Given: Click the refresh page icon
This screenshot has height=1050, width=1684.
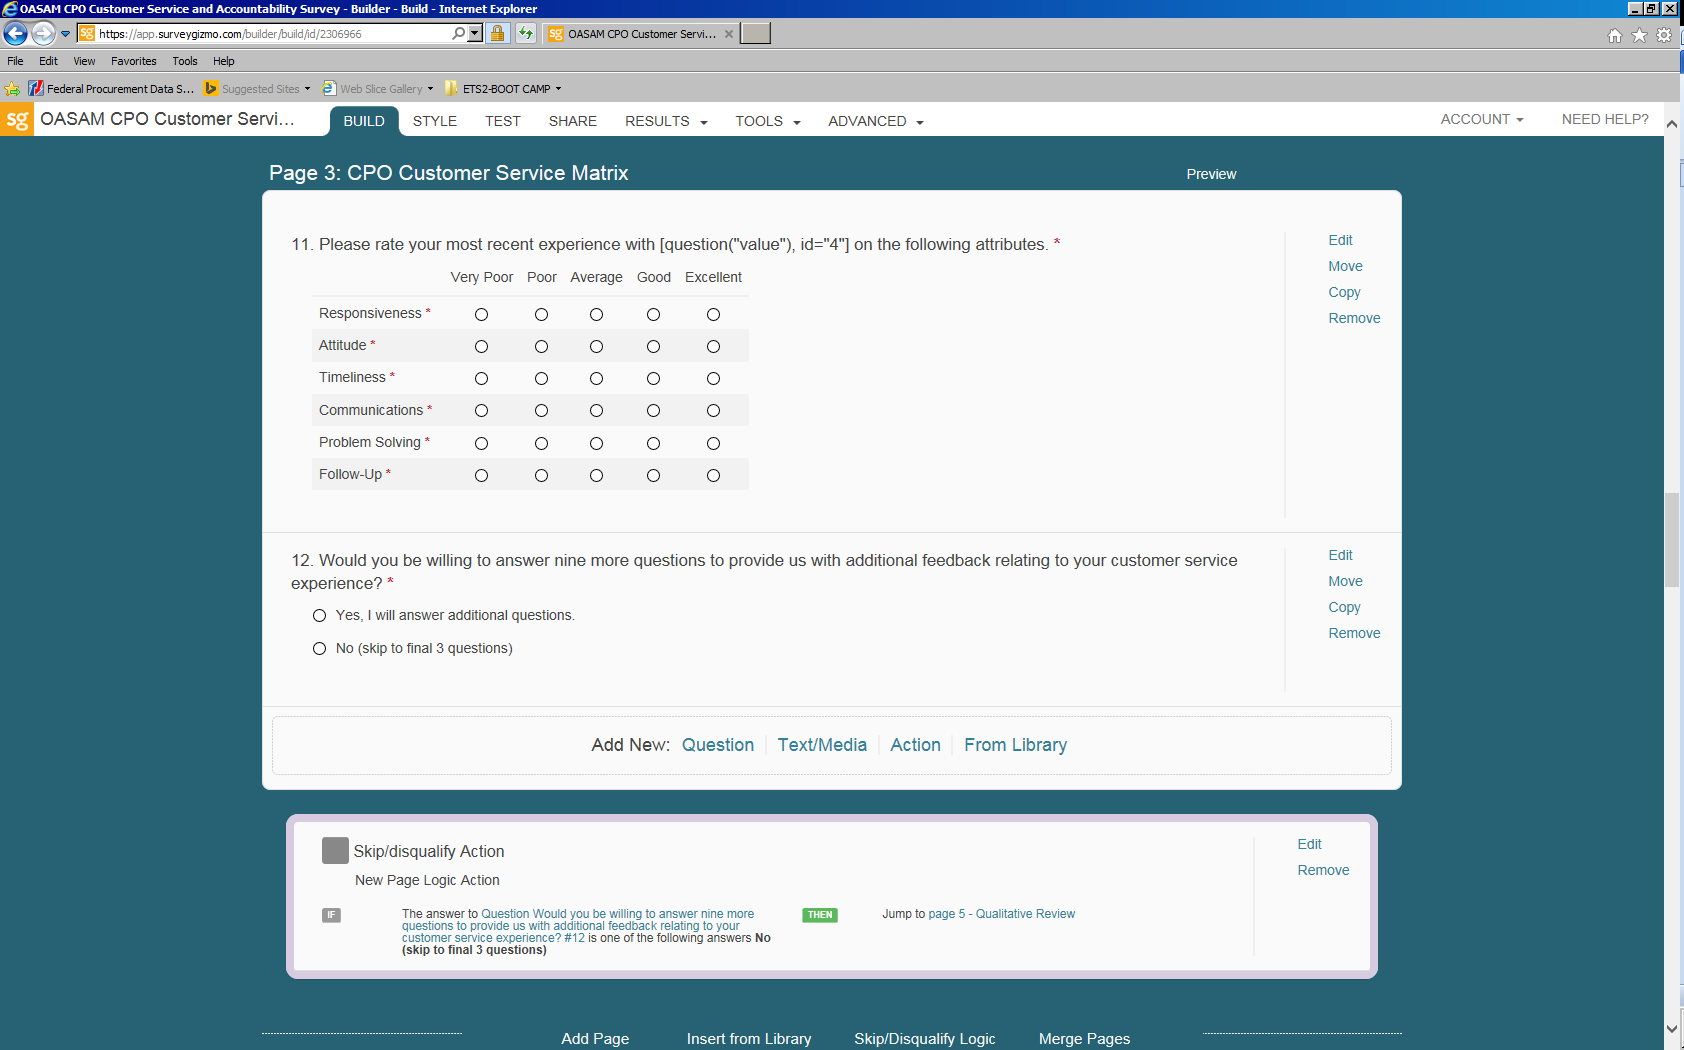Looking at the screenshot, I should click(x=526, y=33).
